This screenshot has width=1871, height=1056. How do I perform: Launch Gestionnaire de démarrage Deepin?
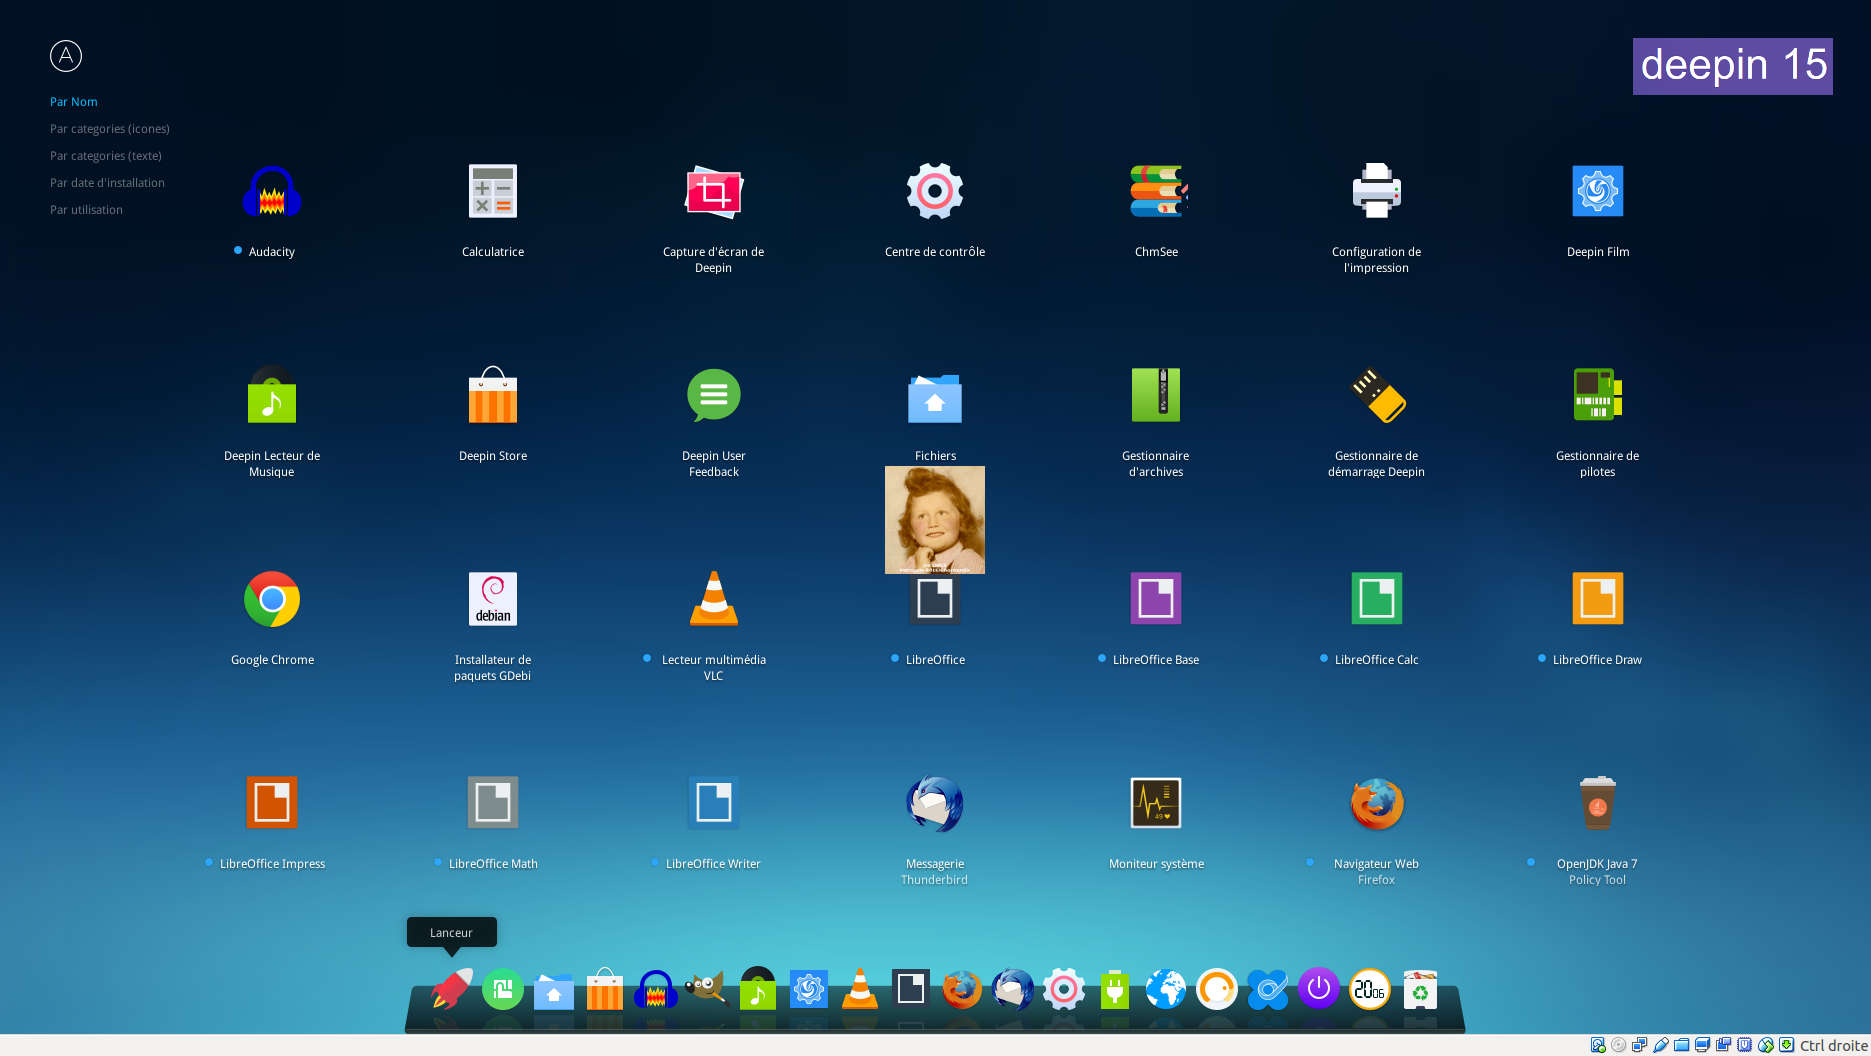click(x=1377, y=396)
